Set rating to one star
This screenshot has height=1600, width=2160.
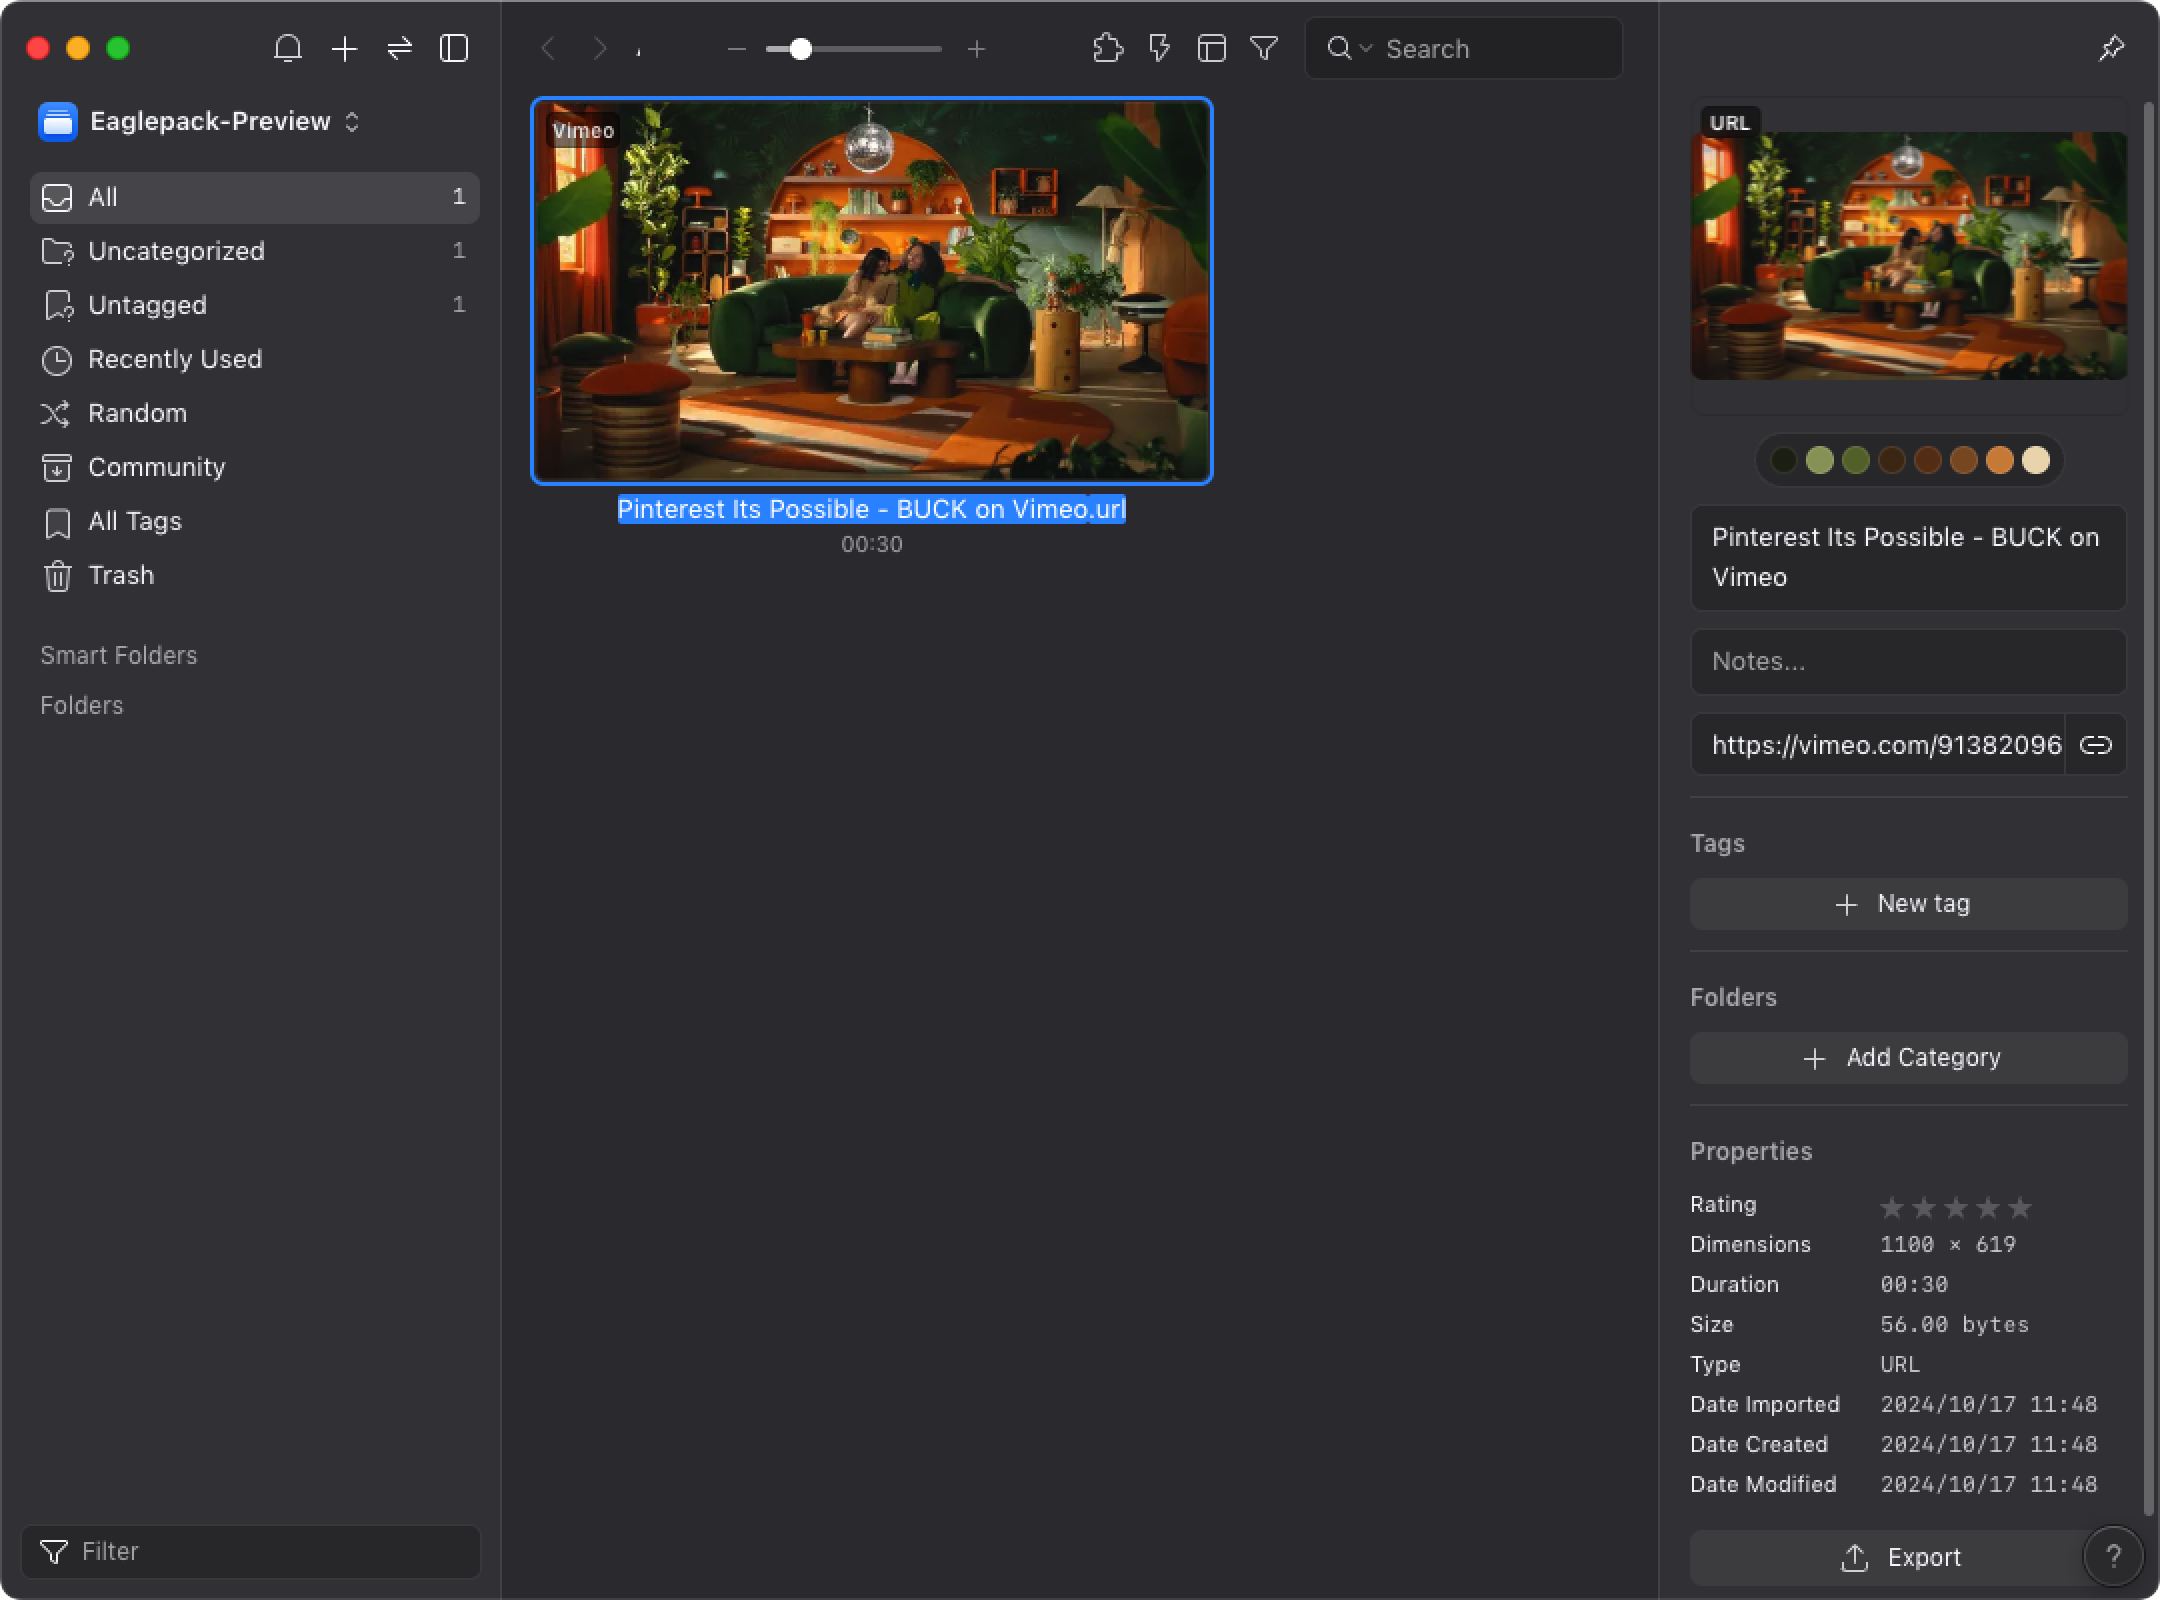pos(1892,1208)
